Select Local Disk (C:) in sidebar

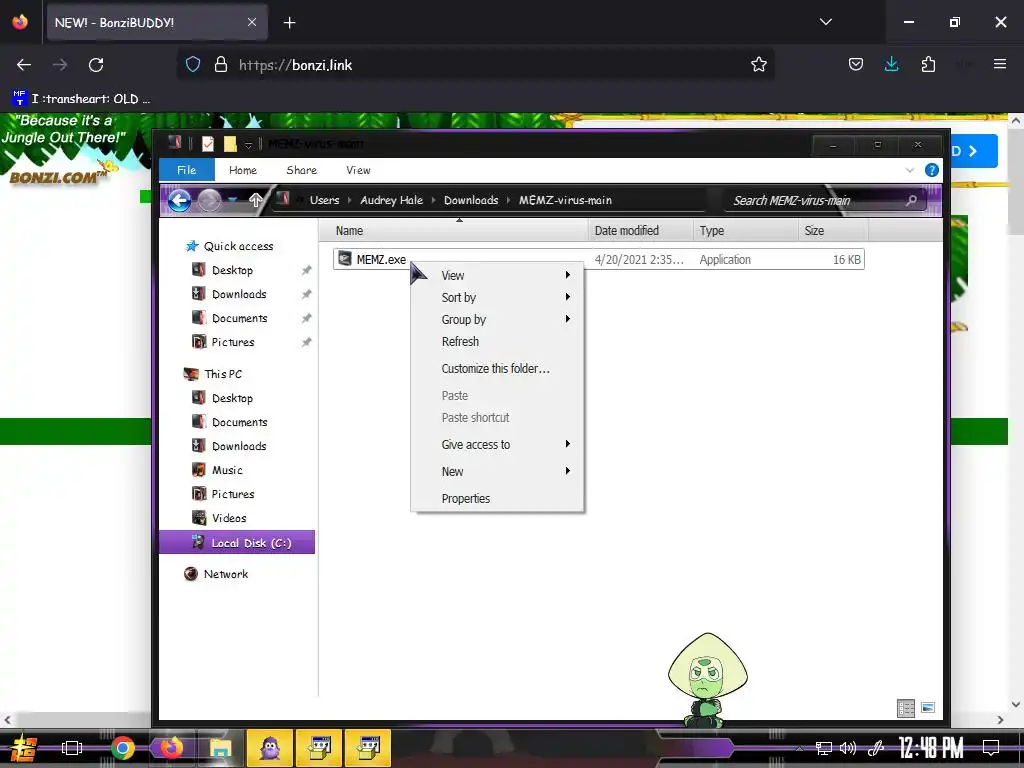click(237, 542)
